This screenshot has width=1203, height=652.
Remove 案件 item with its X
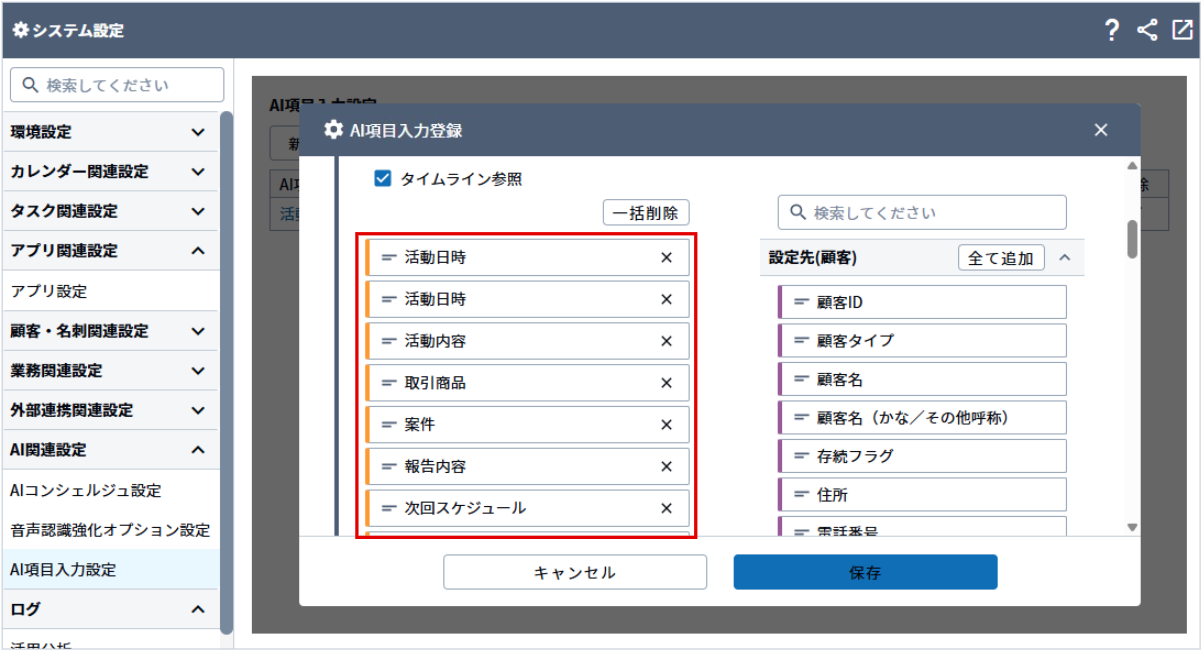point(667,425)
